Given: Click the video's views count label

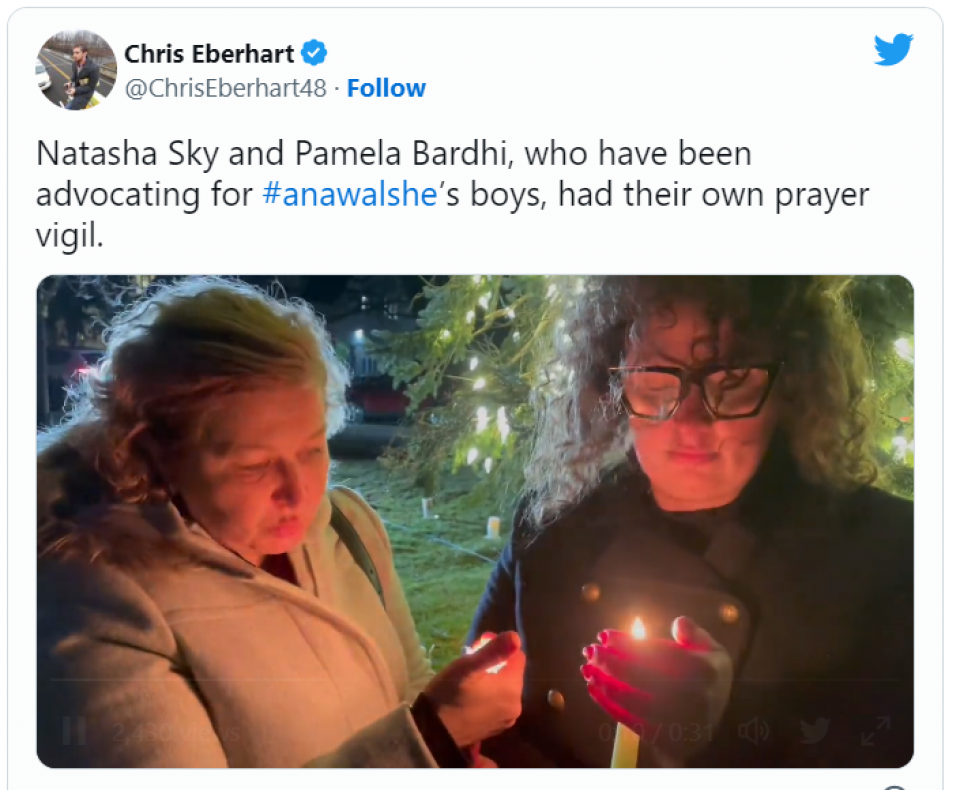Looking at the screenshot, I should point(176,731).
